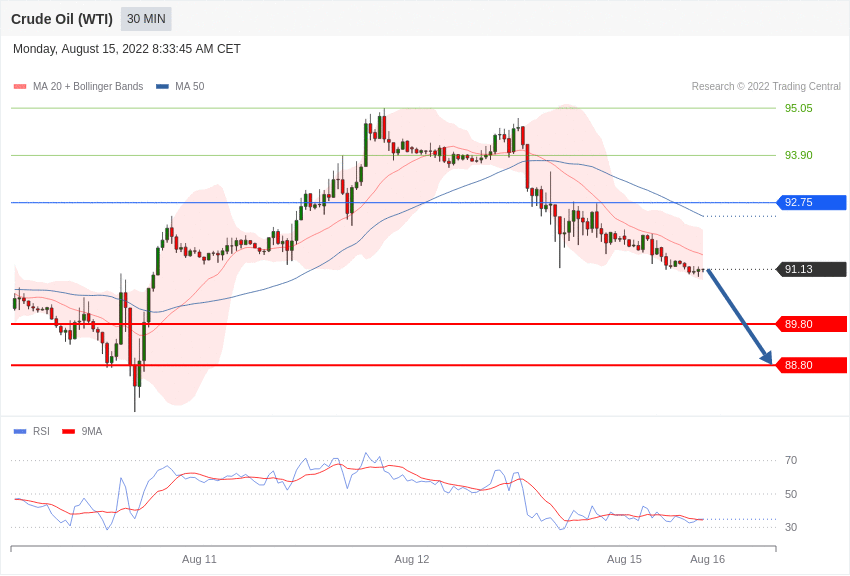Click the pink MA 20 + Bollinger Bands legend swatch
This screenshot has height=576, width=850.
tap(20, 86)
